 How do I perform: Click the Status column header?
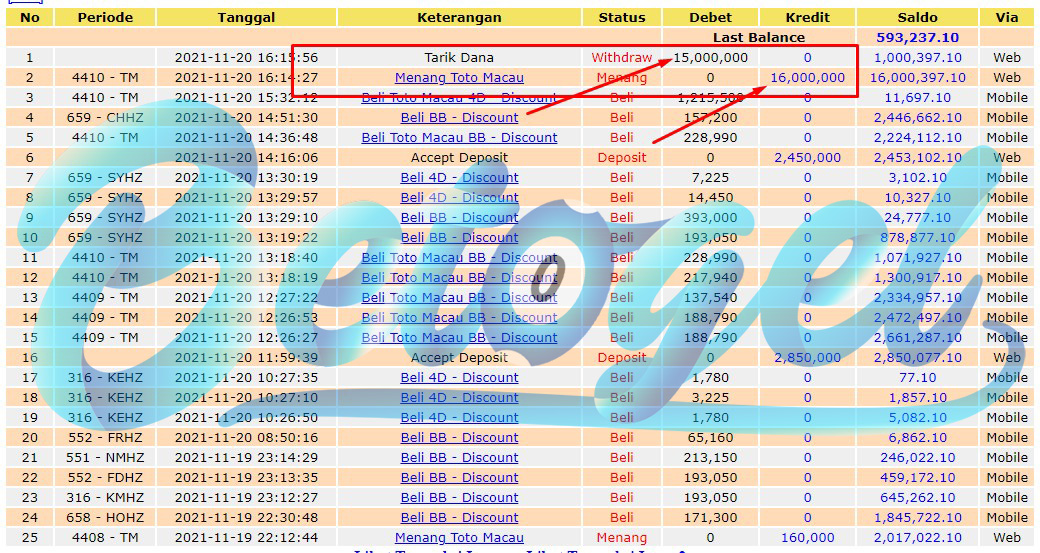pos(621,17)
